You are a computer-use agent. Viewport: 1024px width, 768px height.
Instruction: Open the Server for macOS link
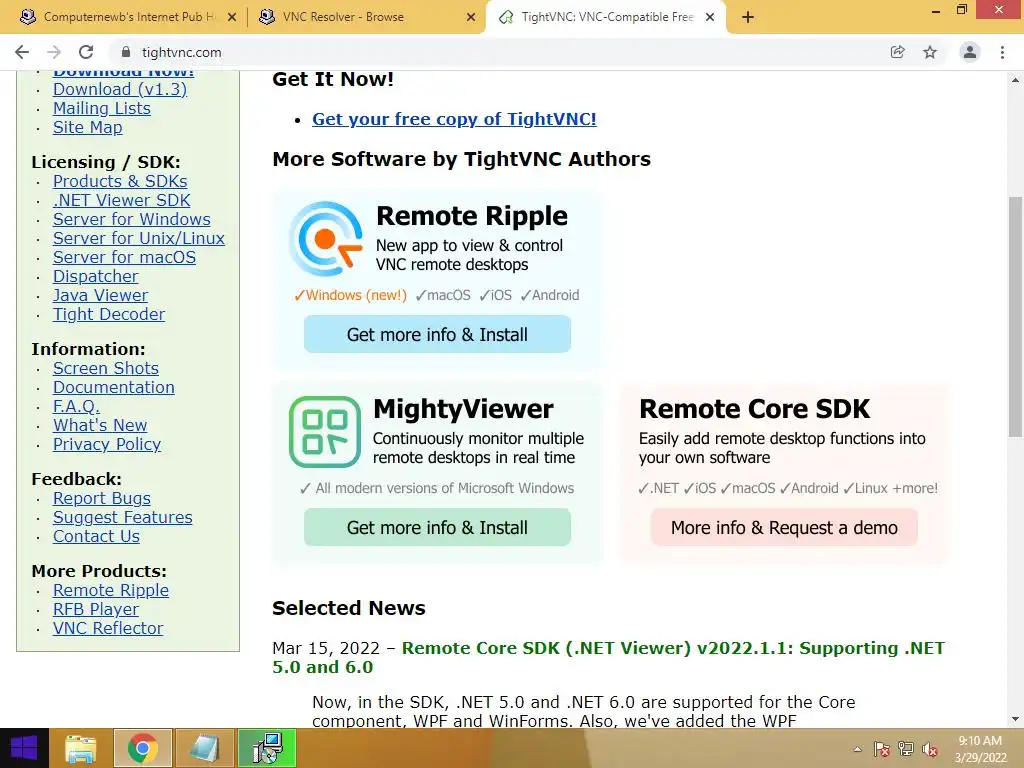pos(124,257)
